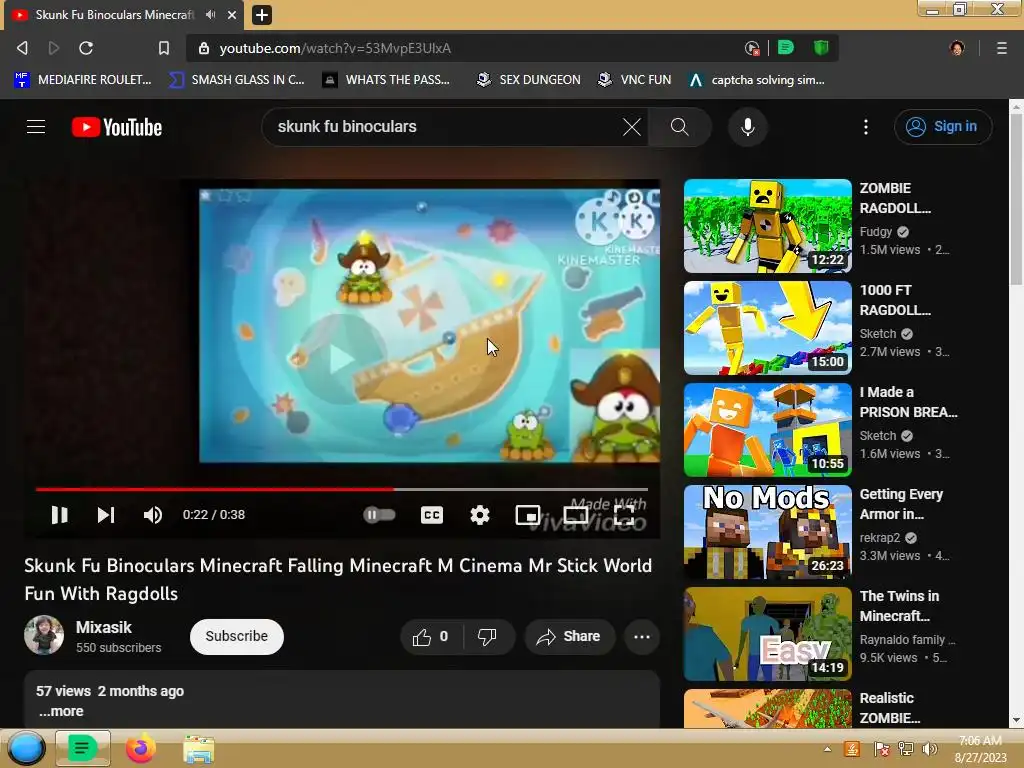The image size is (1024, 768).
Task: Subscribe to Mixasik channel
Action: (236, 636)
